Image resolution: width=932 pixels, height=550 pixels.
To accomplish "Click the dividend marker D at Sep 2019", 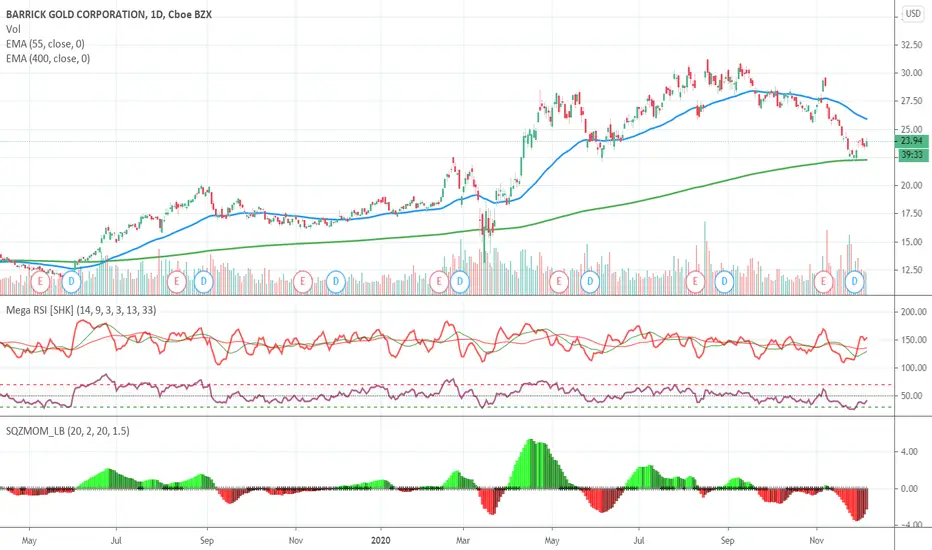I will point(203,281).
